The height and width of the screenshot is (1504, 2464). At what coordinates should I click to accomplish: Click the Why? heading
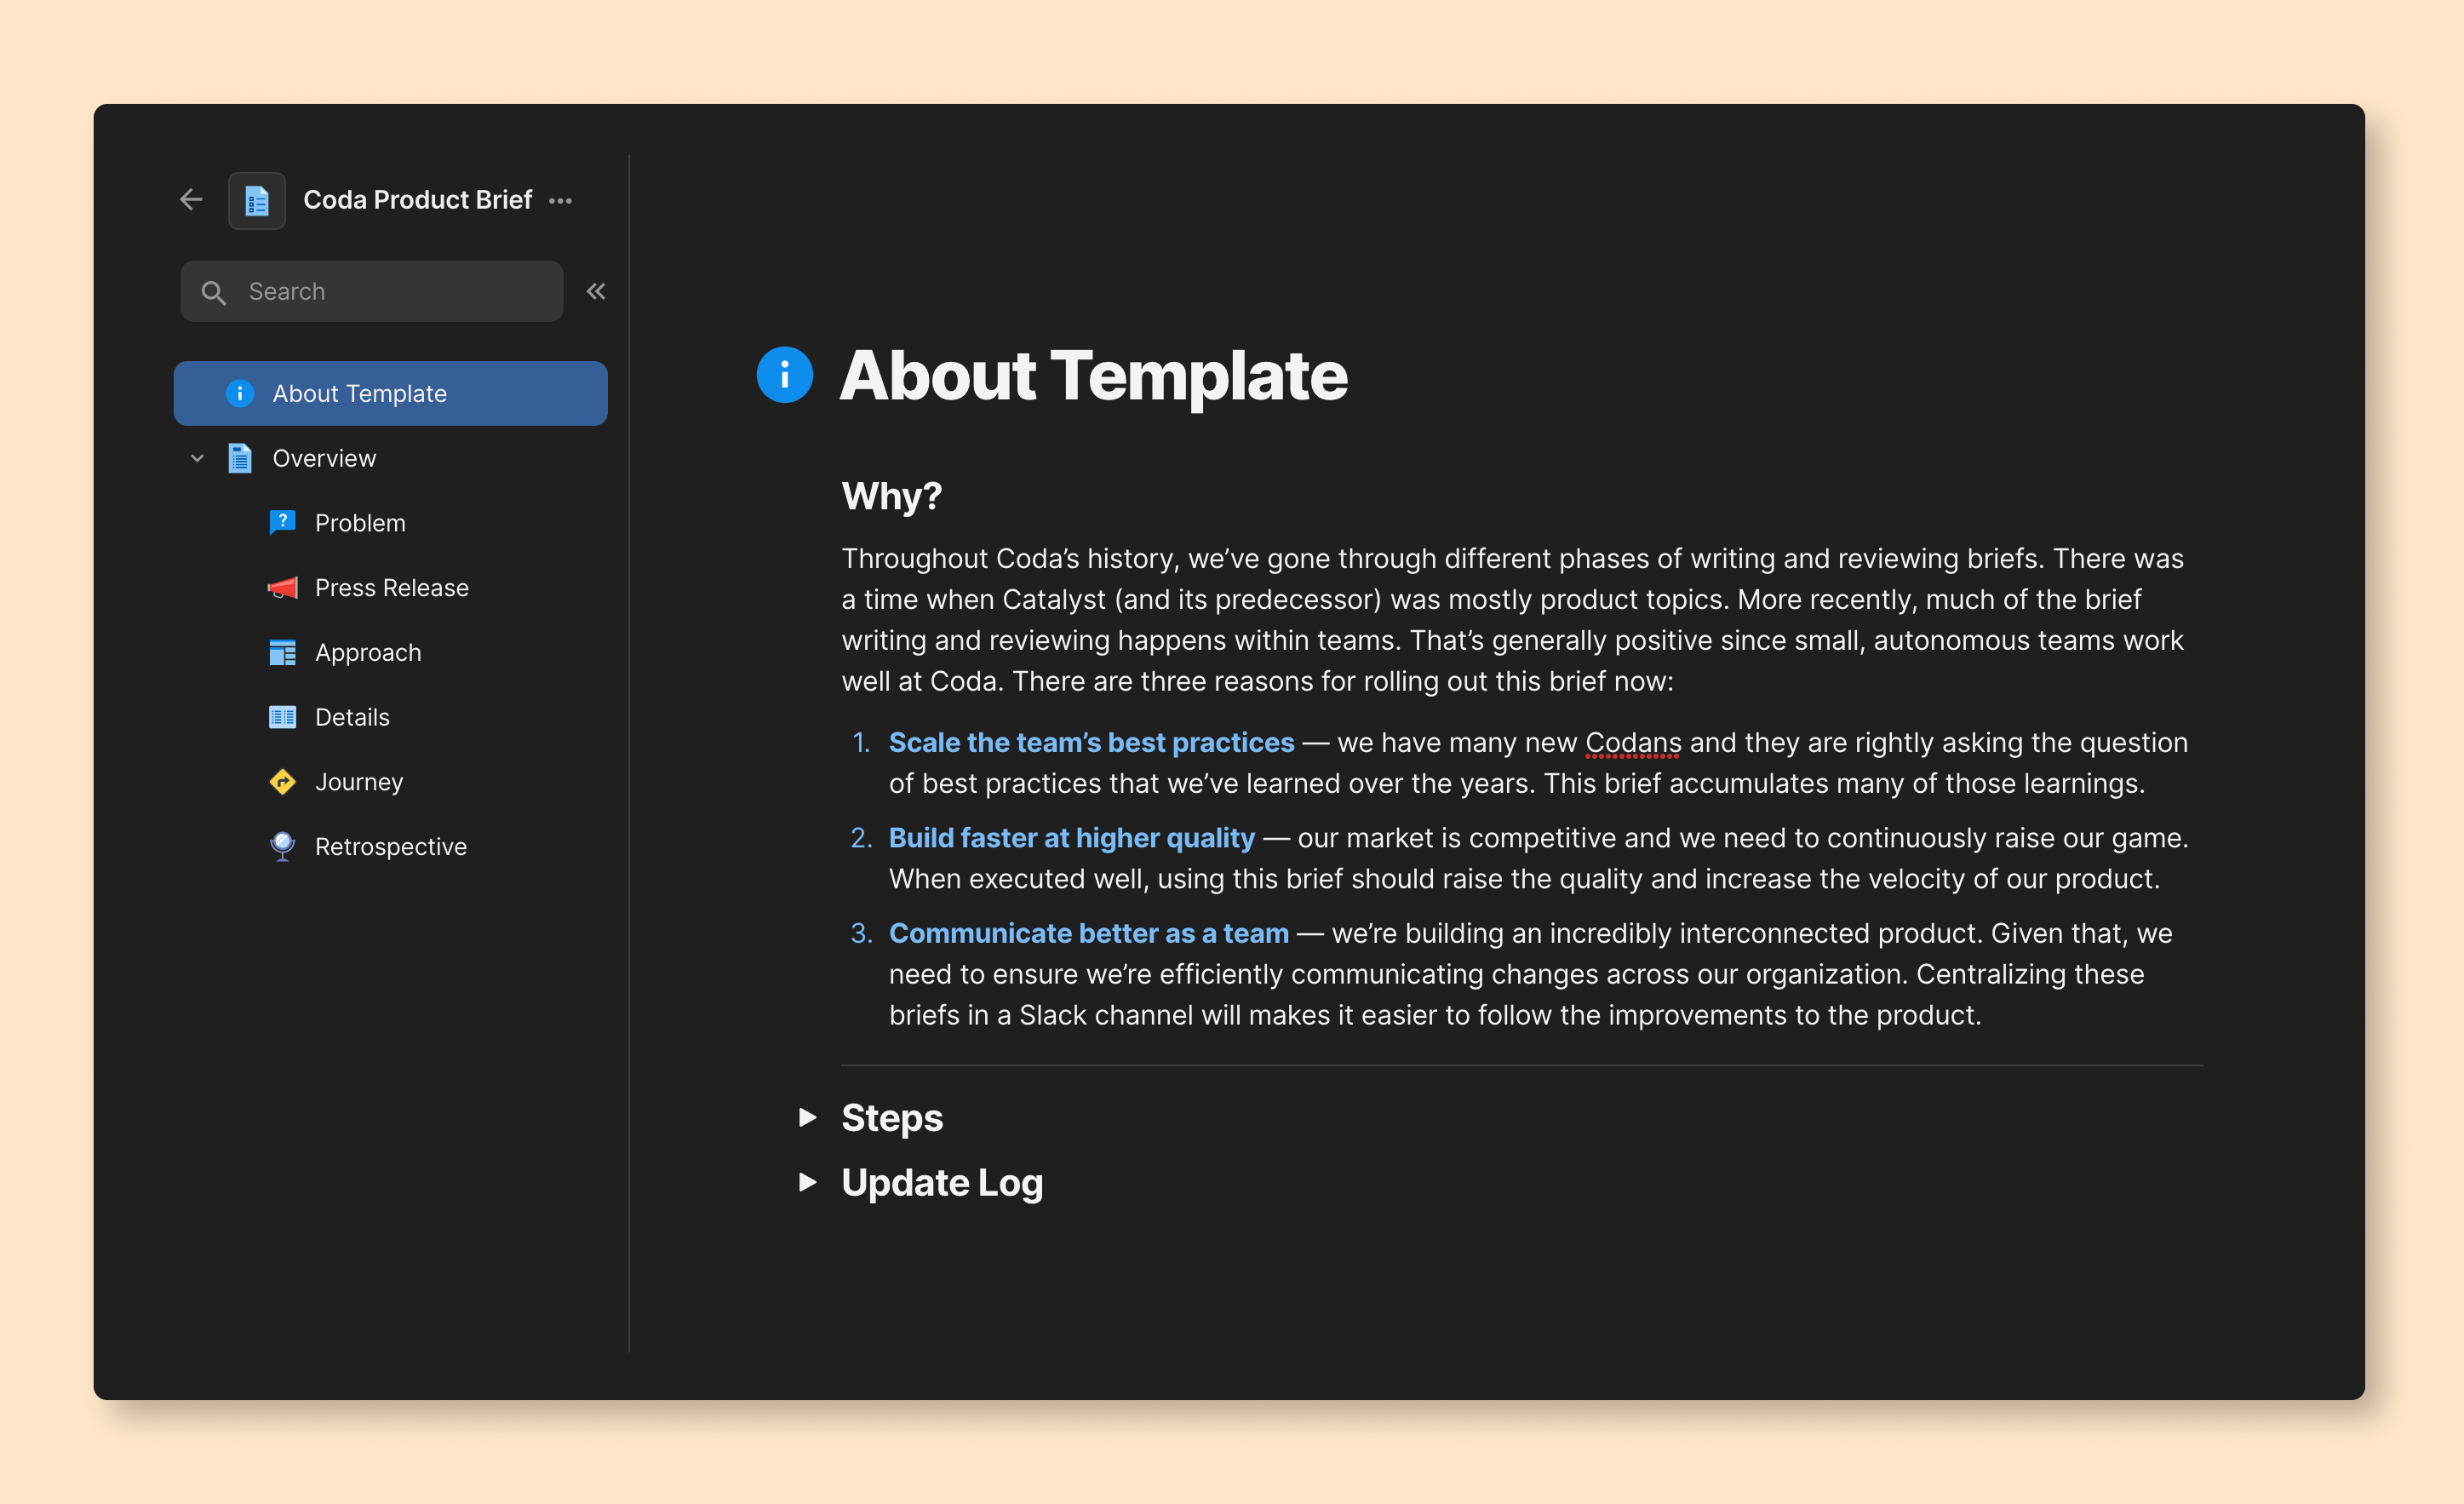coord(892,496)
